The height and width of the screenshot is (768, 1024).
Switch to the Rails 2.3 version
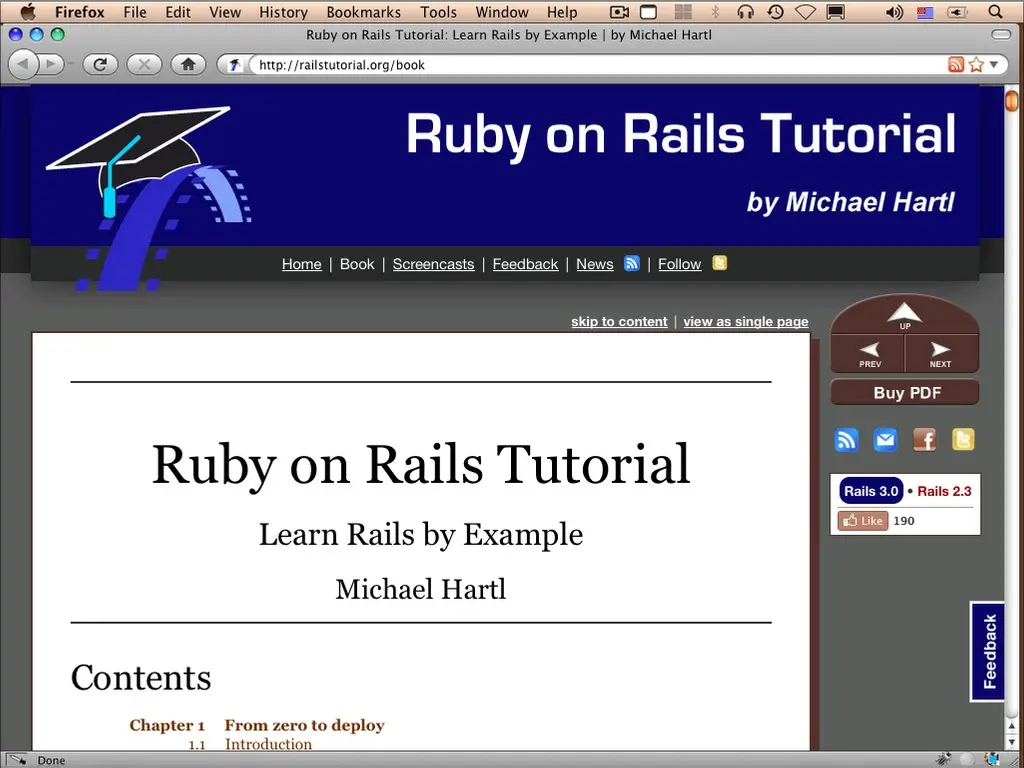(x=944, y=491)
